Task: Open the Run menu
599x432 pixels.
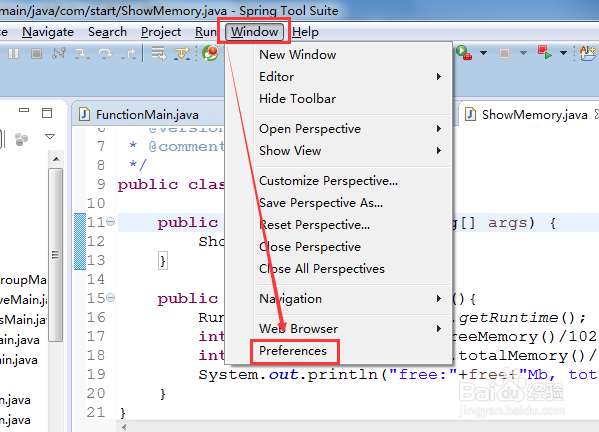Action: 206,32
